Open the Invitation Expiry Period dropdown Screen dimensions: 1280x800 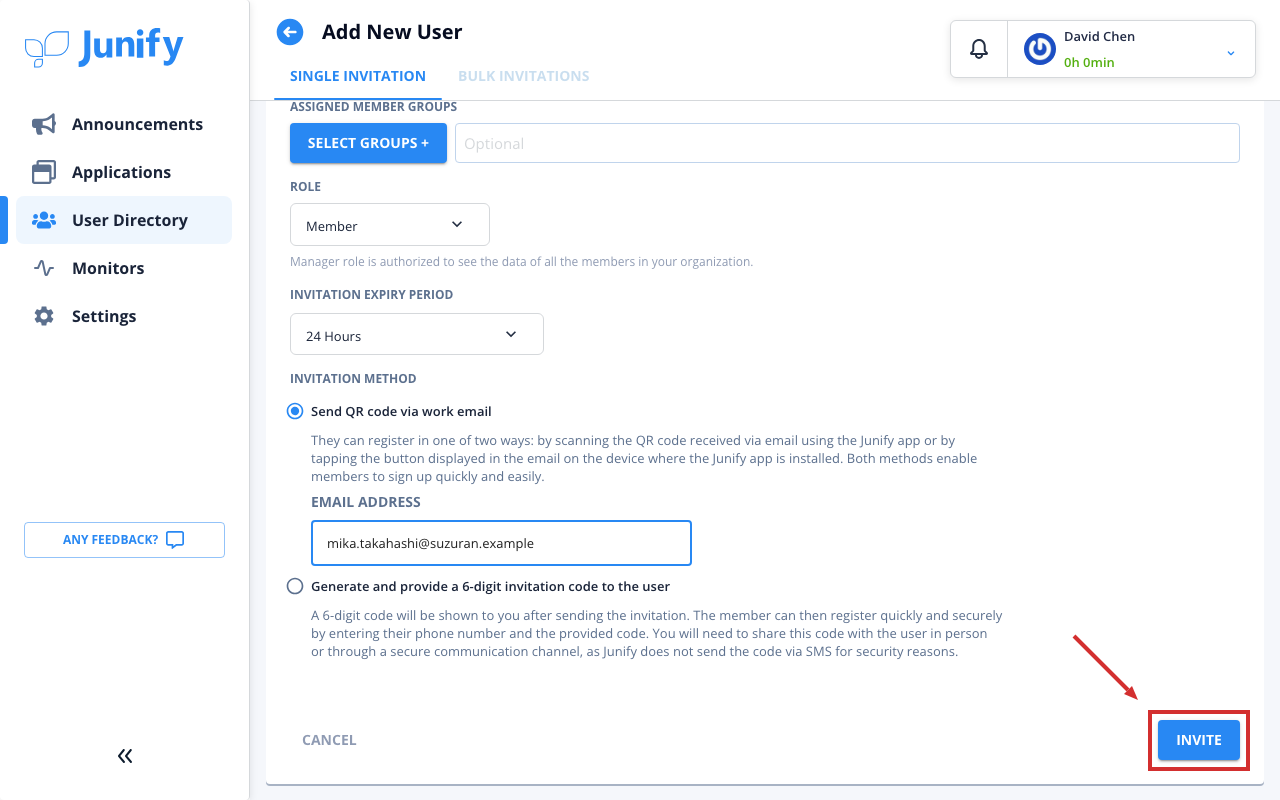(417, 334)
